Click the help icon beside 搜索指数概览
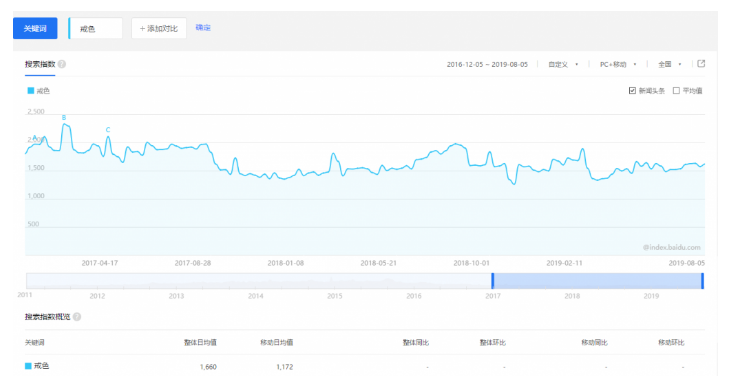The image size is (733, 376). tap(77, 317)
